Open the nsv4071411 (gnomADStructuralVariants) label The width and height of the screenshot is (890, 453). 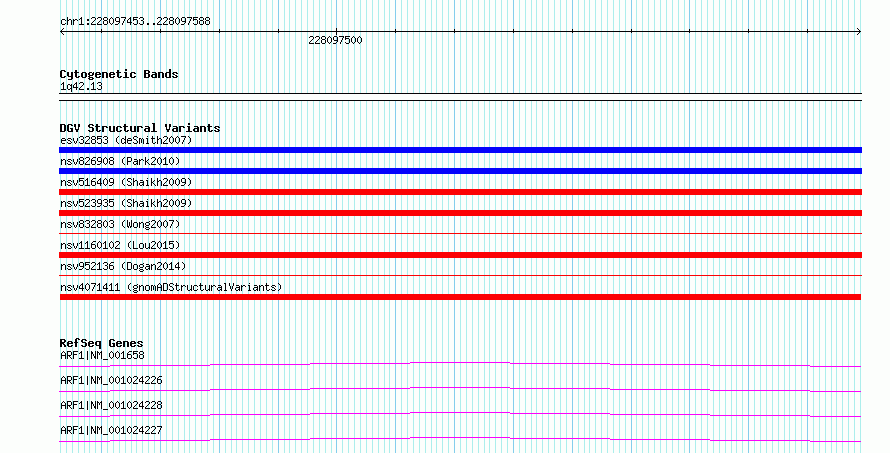171,287
